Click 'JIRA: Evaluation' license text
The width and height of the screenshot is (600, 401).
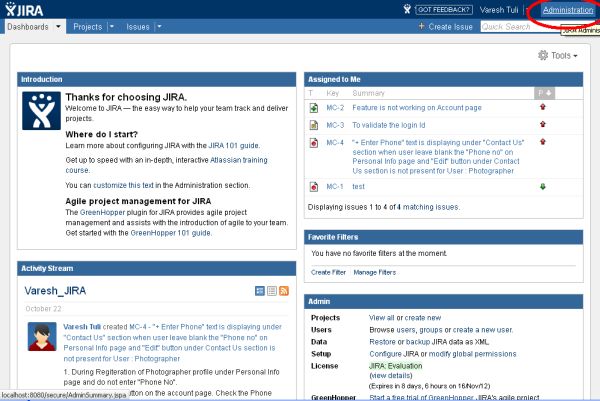(x=396, y=366)
